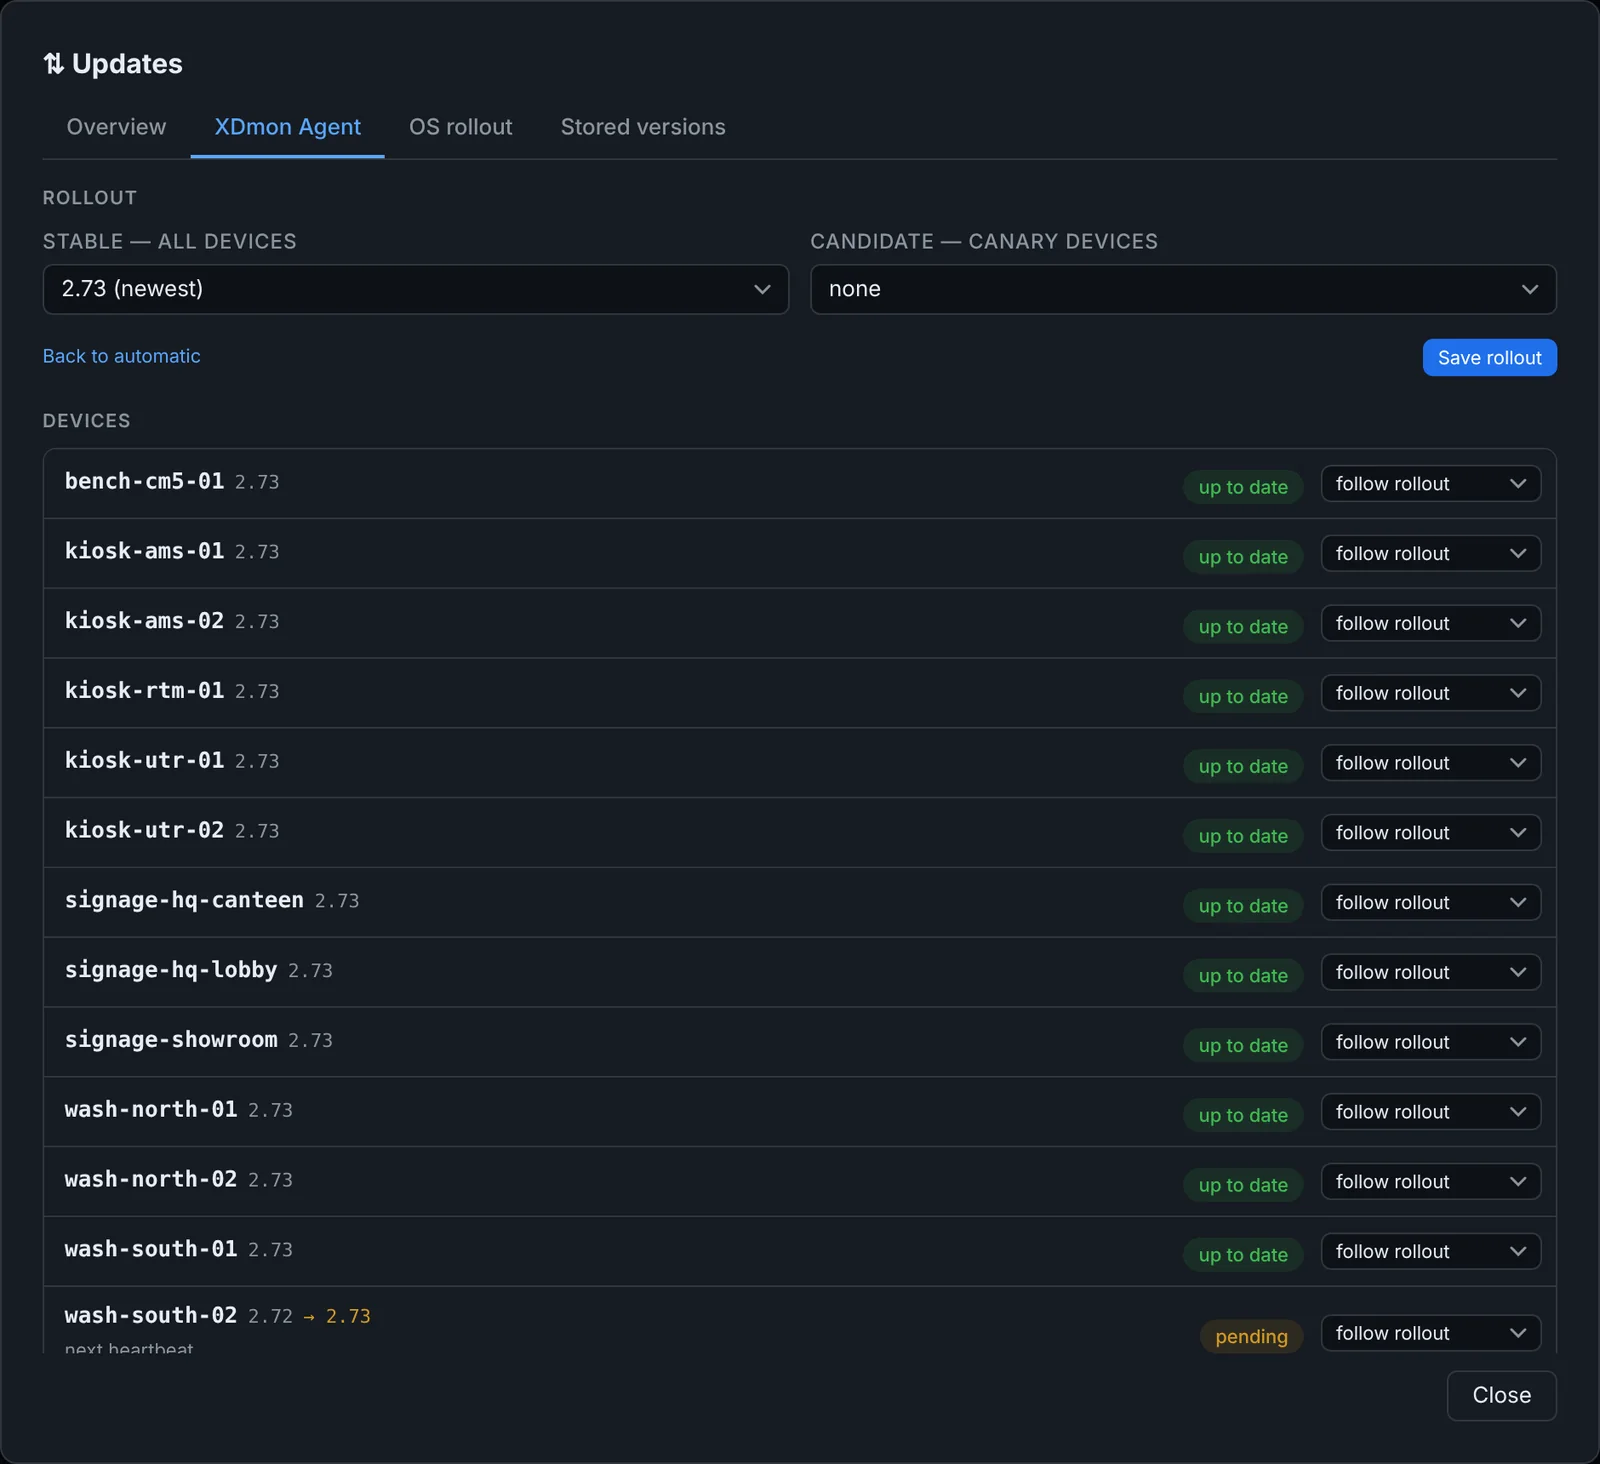The height and width of the screenshot is (1464, 1600).
Task: Open the OS rollout tab
Action: (460, 127)
